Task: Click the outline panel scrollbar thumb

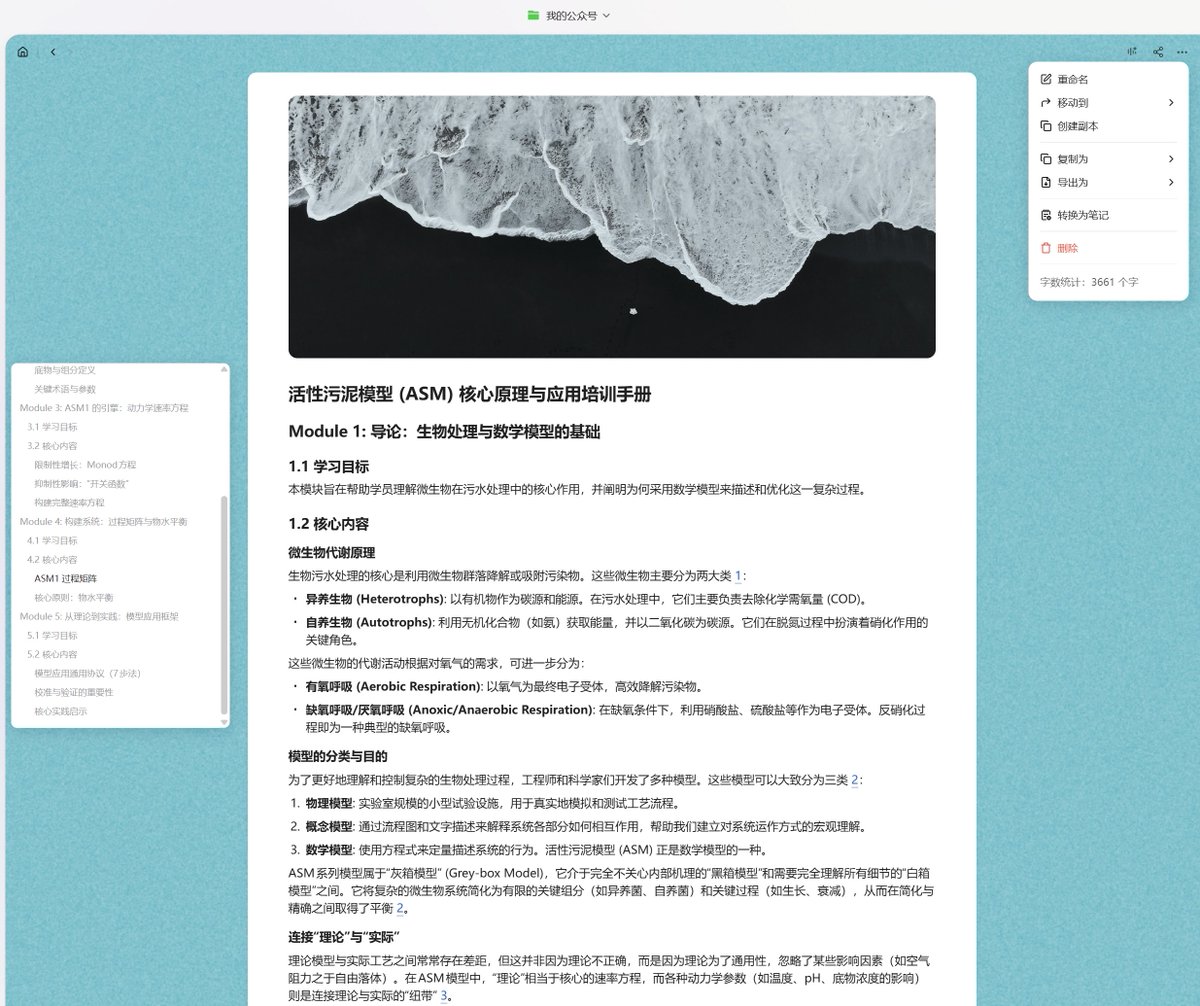Action: (224, 605)
